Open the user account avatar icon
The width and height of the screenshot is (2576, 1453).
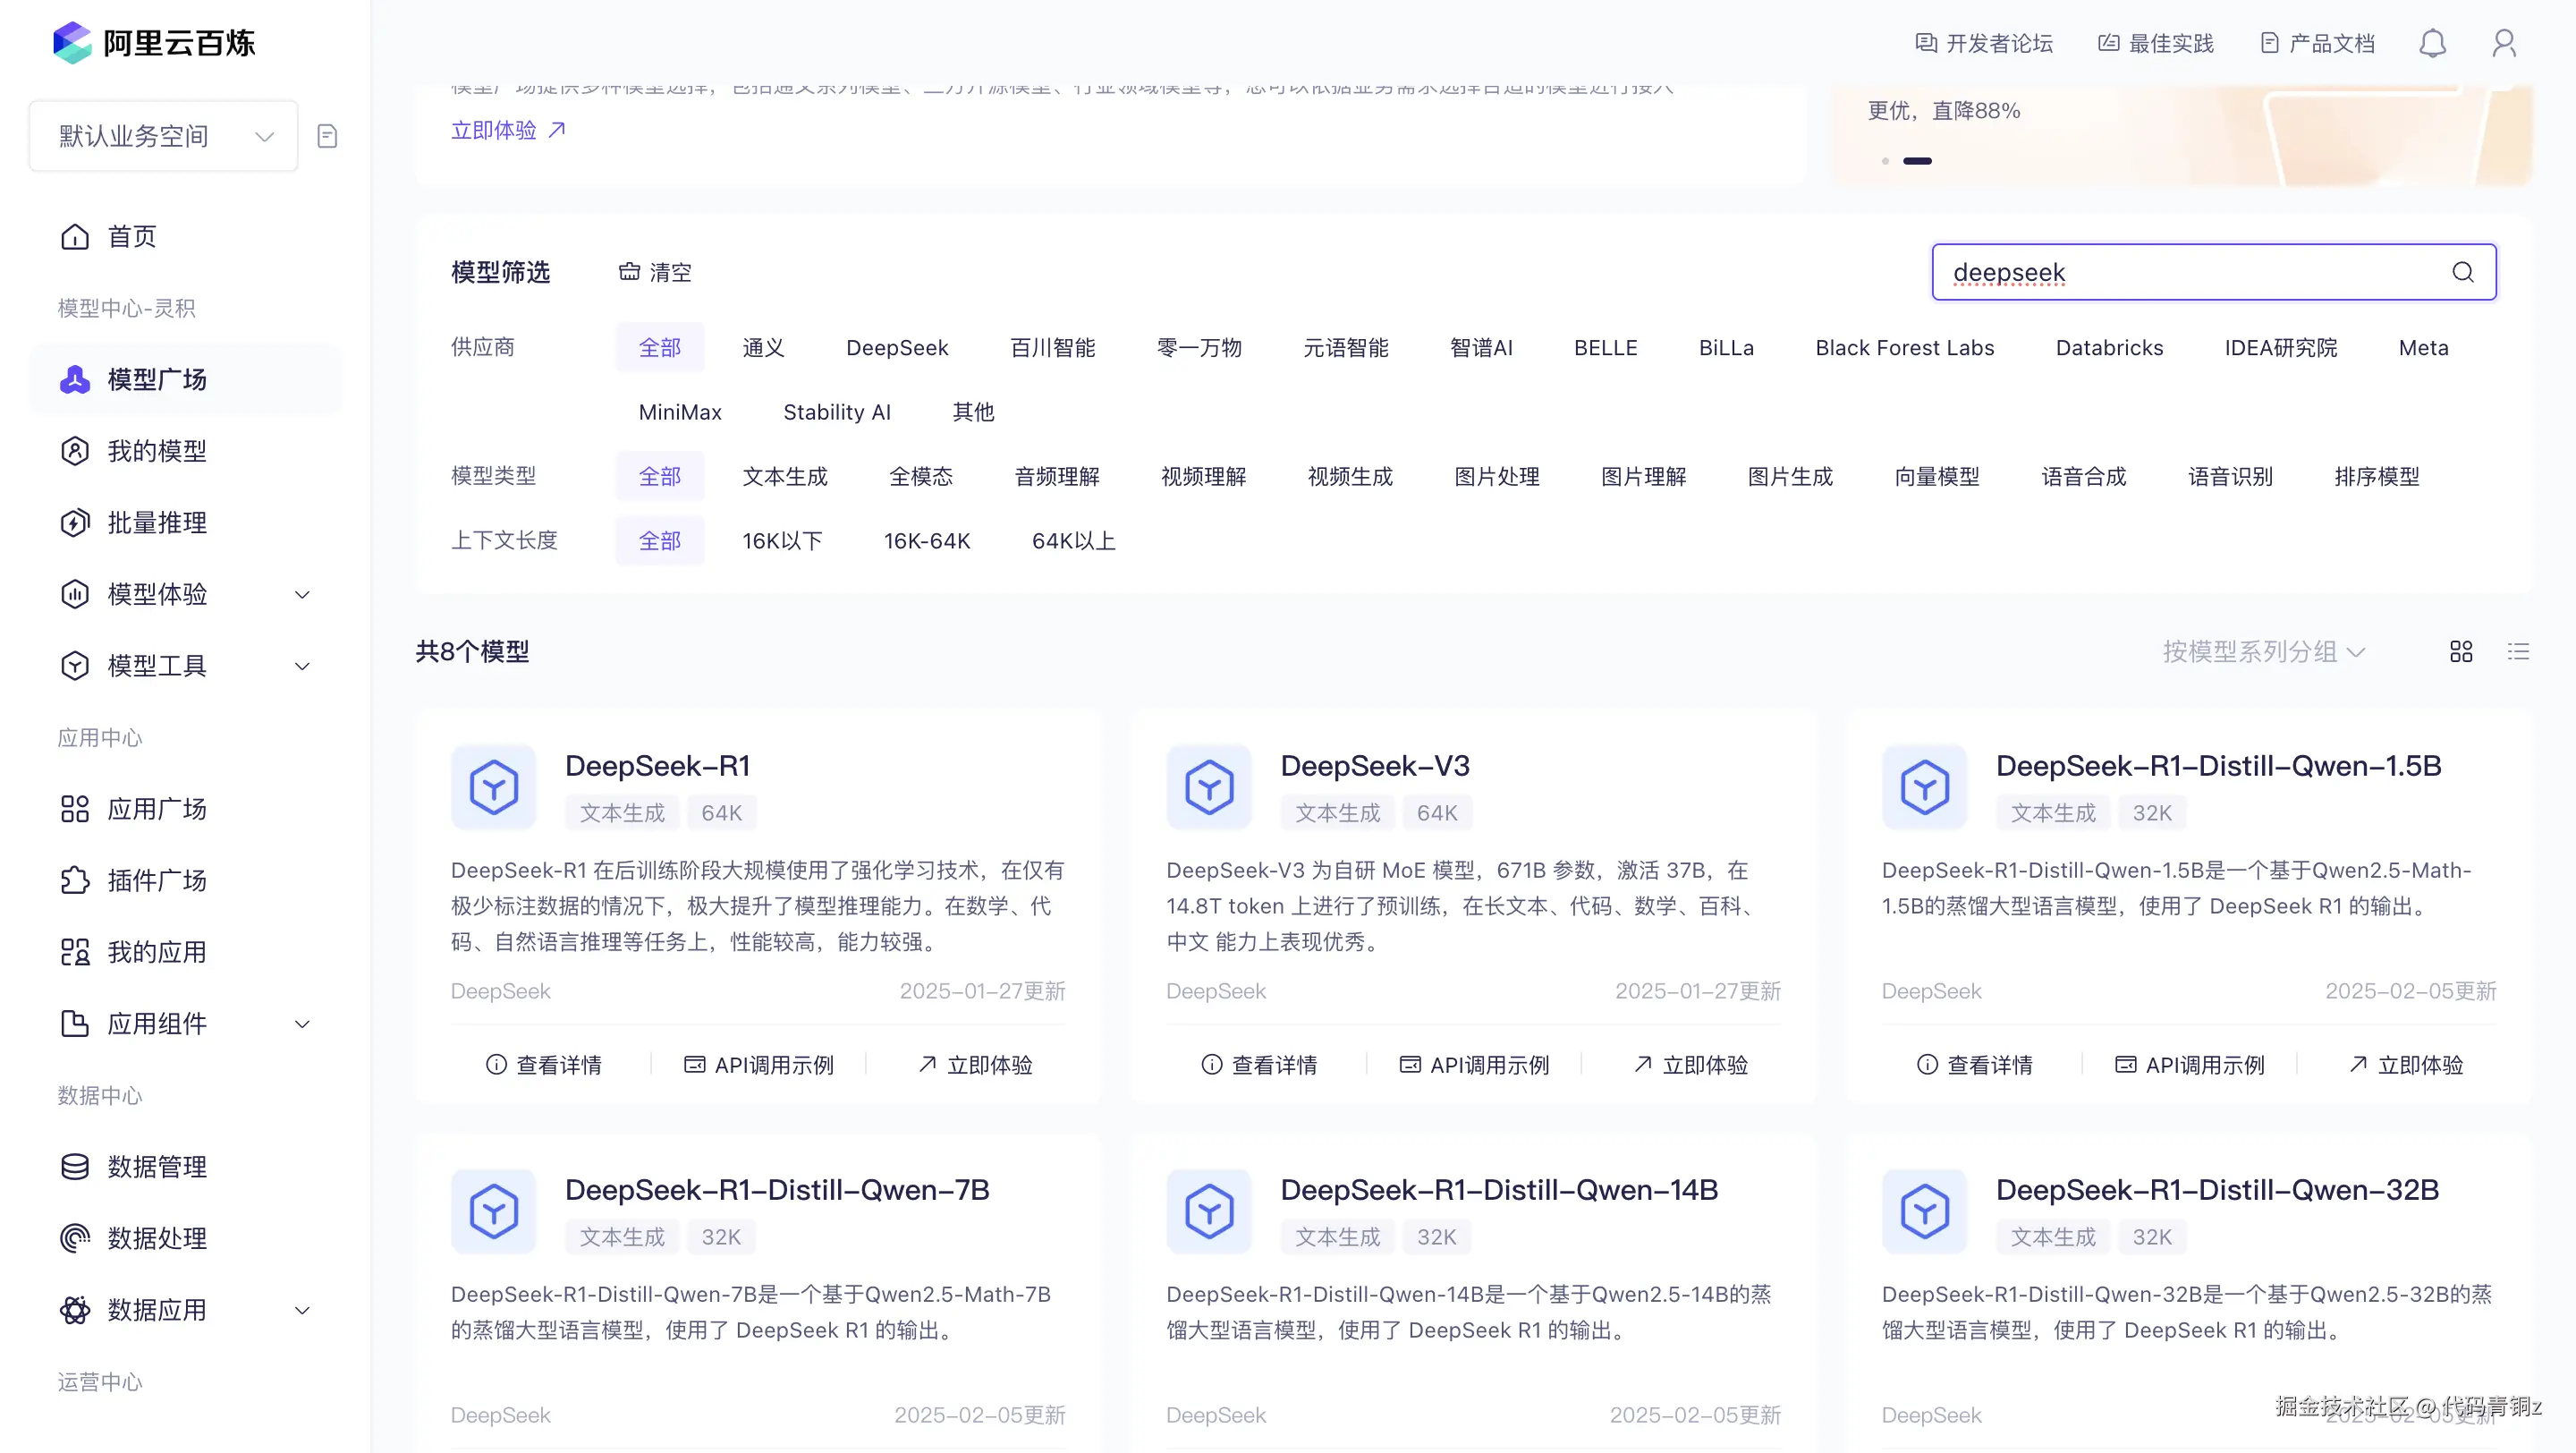click(x=2504, y=43)
